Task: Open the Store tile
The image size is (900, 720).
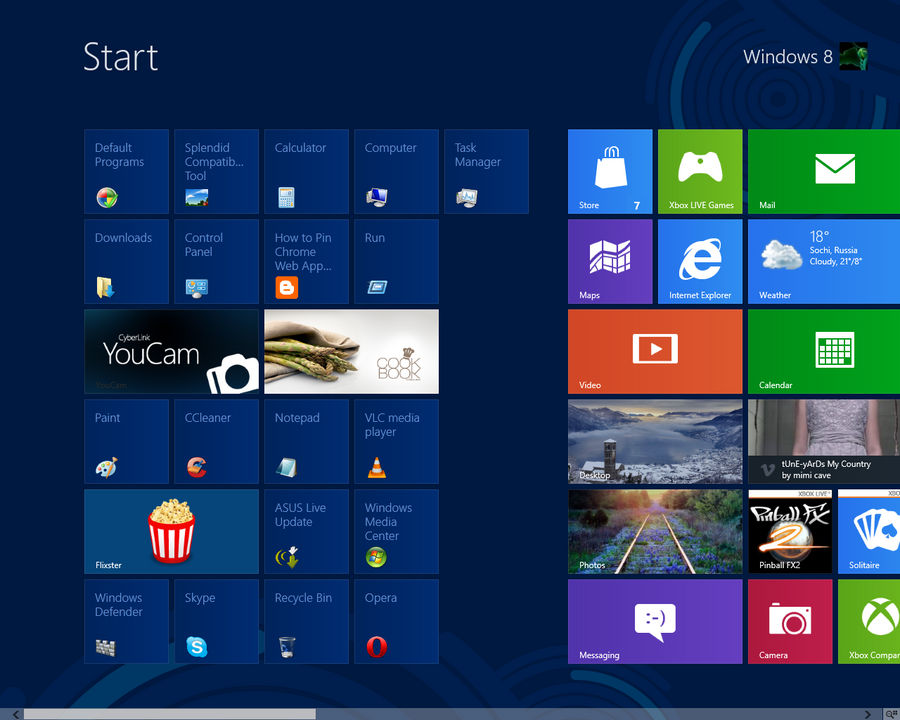Action: (610, 172)
